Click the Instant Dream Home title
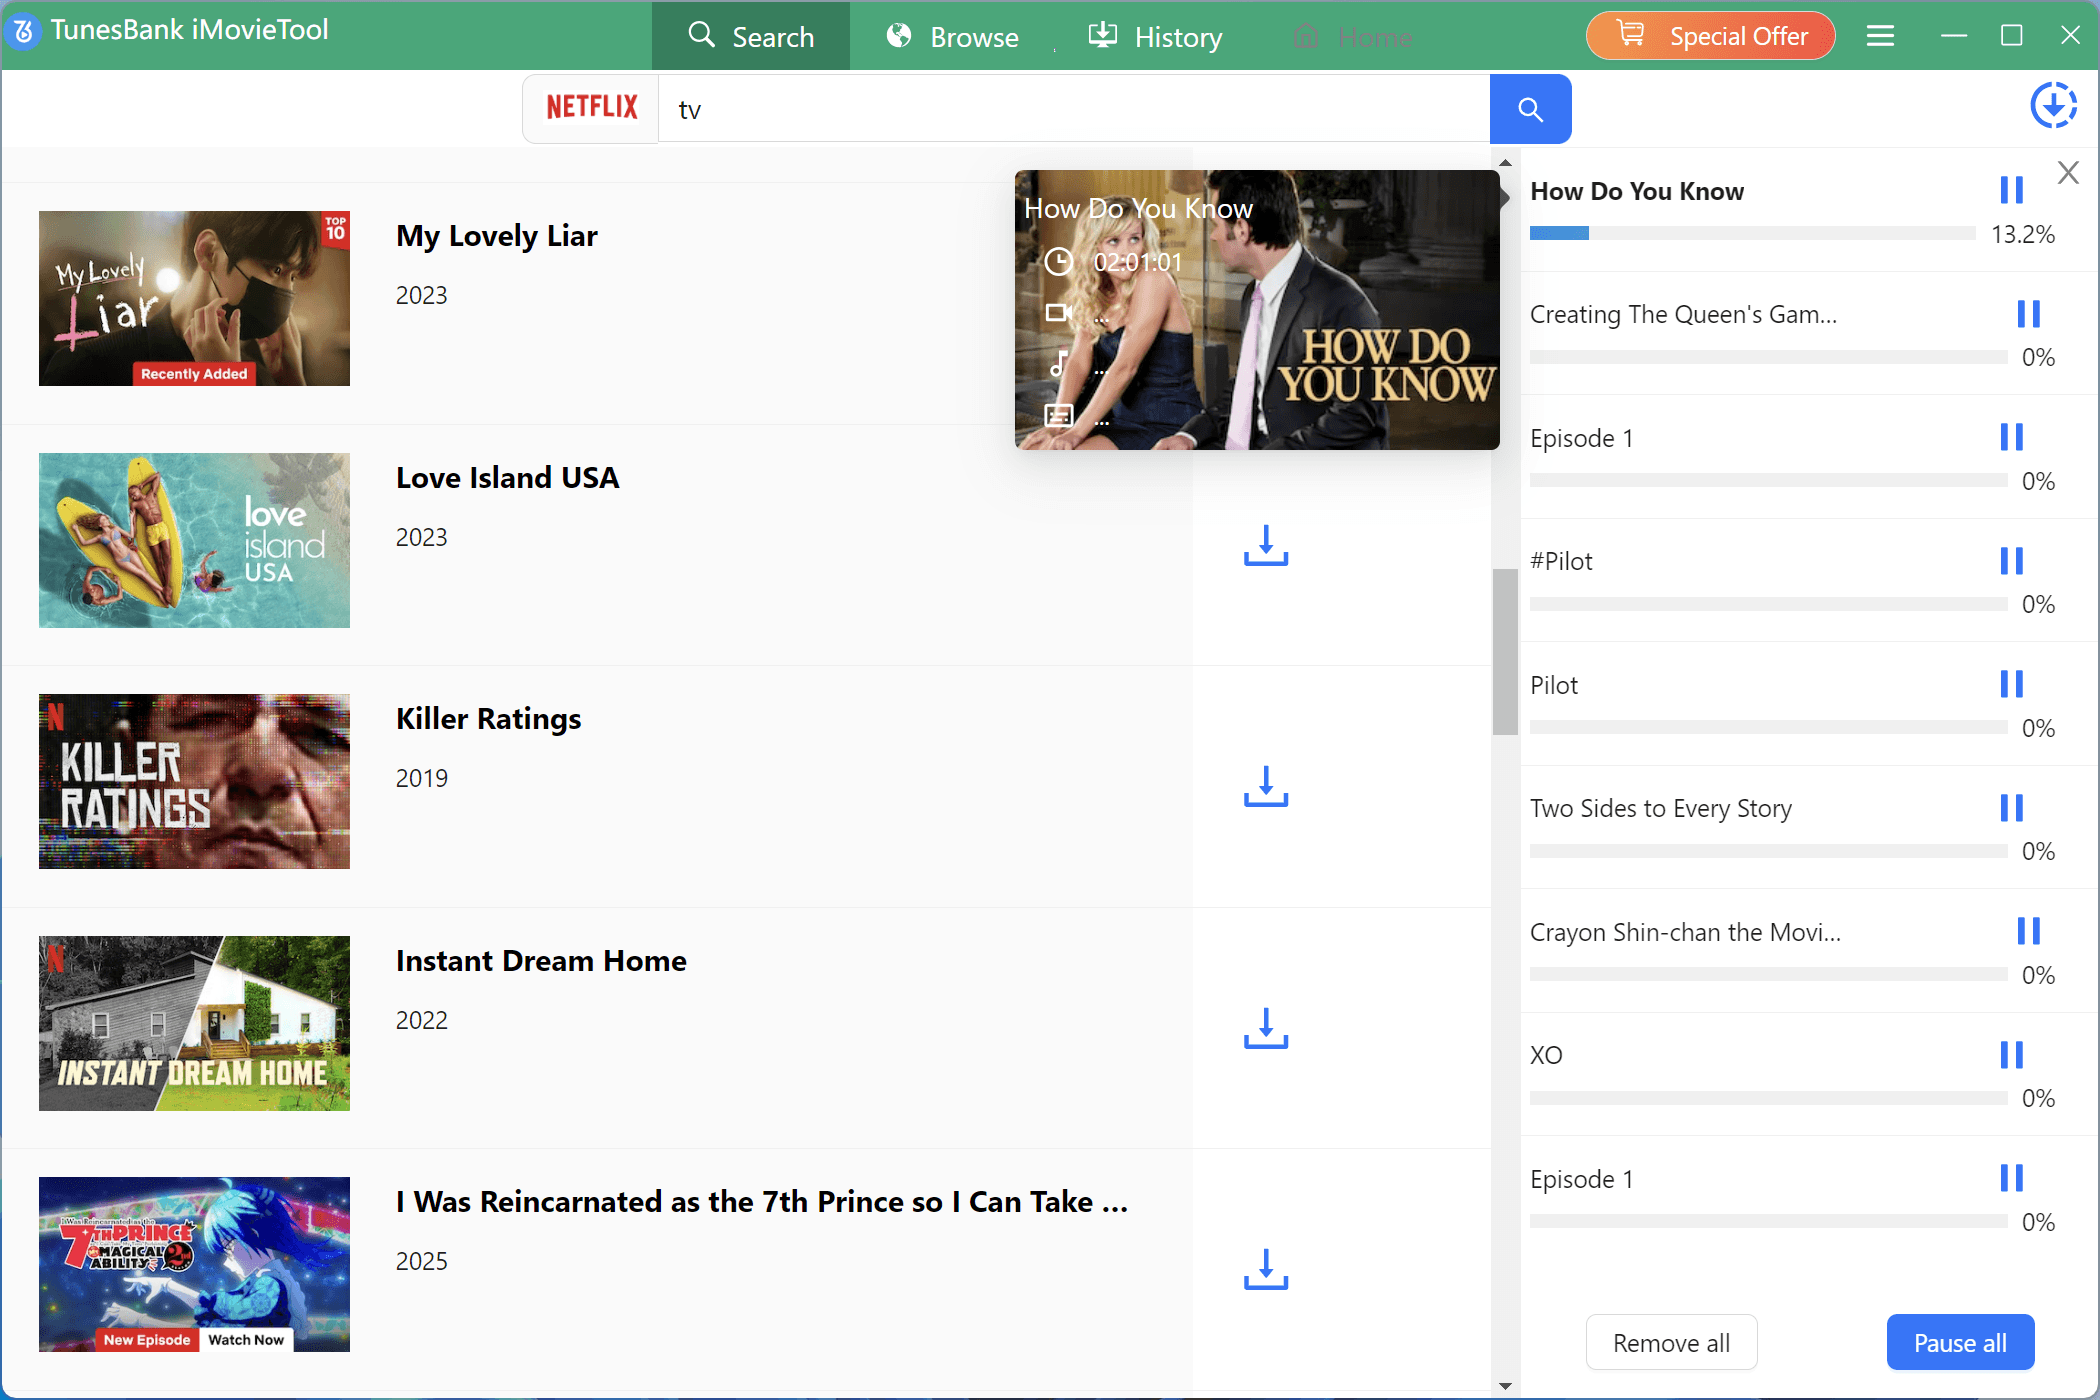2100x1400 pixels. pyautogui.click(x=541, y=961)
